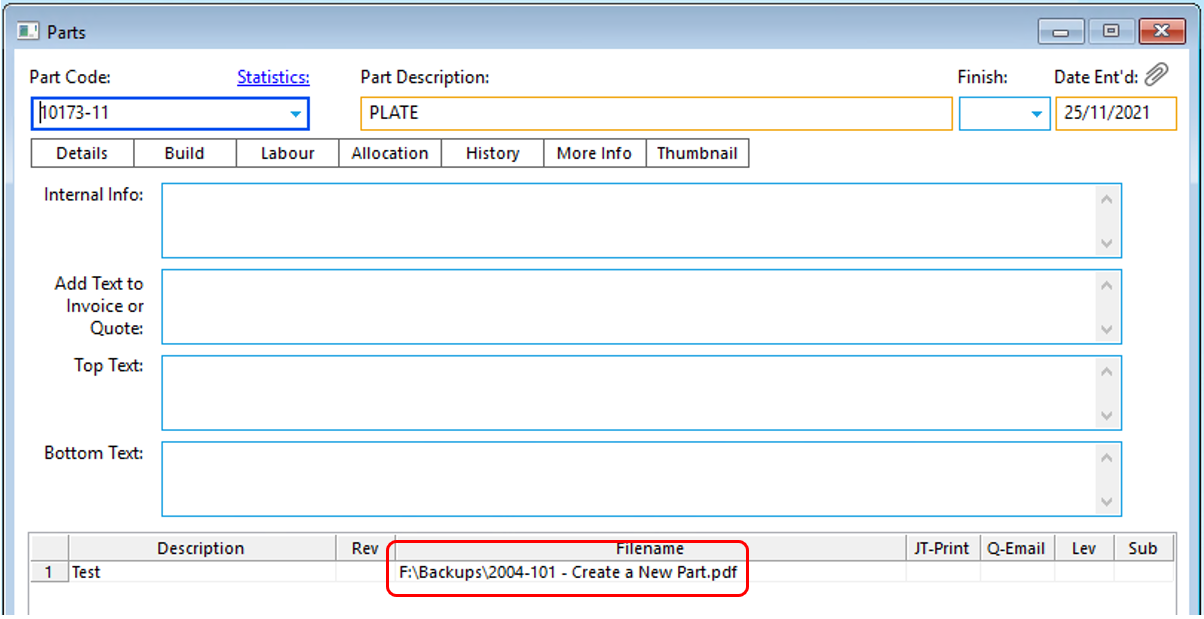Click the Part Description field containing PLATE
The height and width of the screenshot is (619, 1204).
click(656, 114)
